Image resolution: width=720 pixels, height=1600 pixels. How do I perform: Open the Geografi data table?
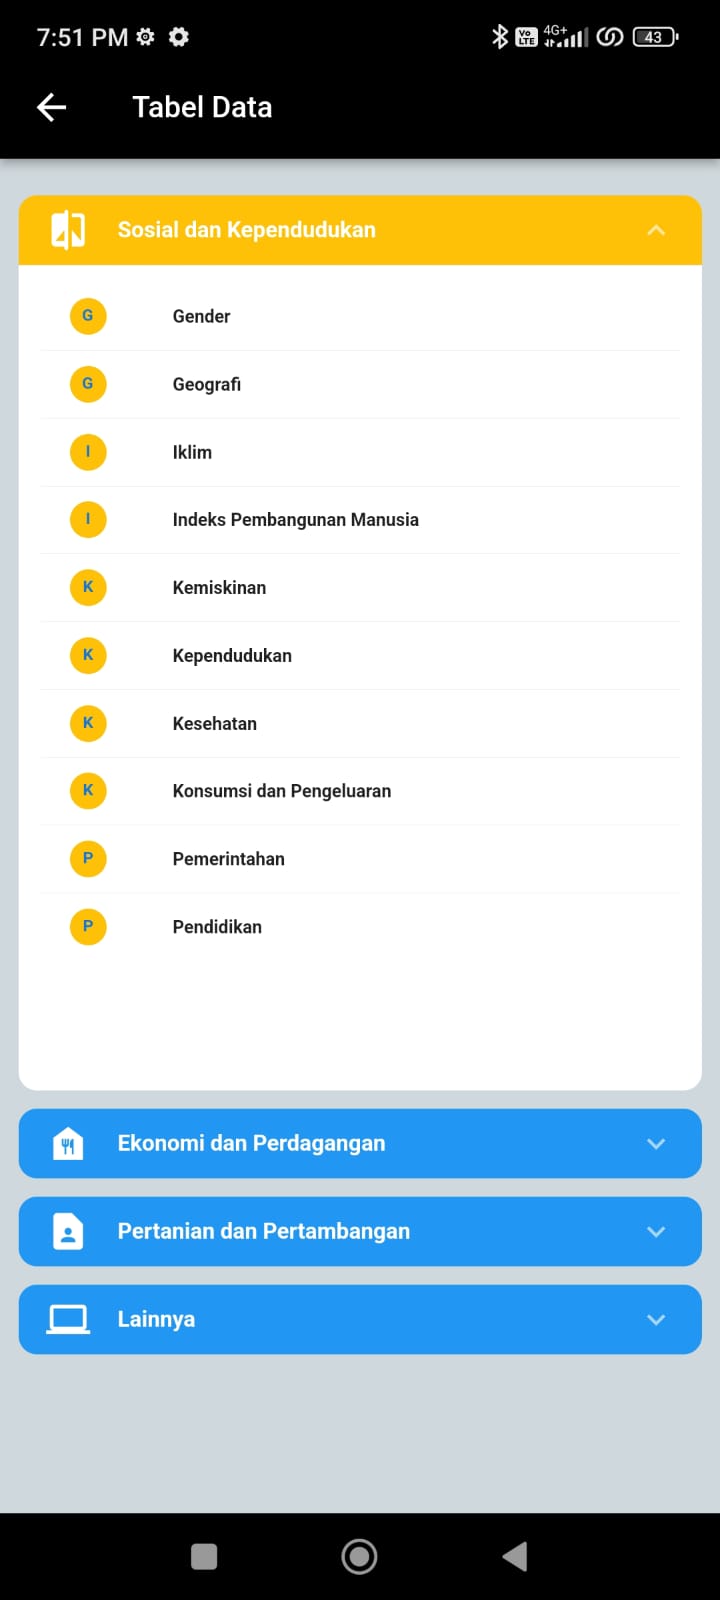(207, 384)
